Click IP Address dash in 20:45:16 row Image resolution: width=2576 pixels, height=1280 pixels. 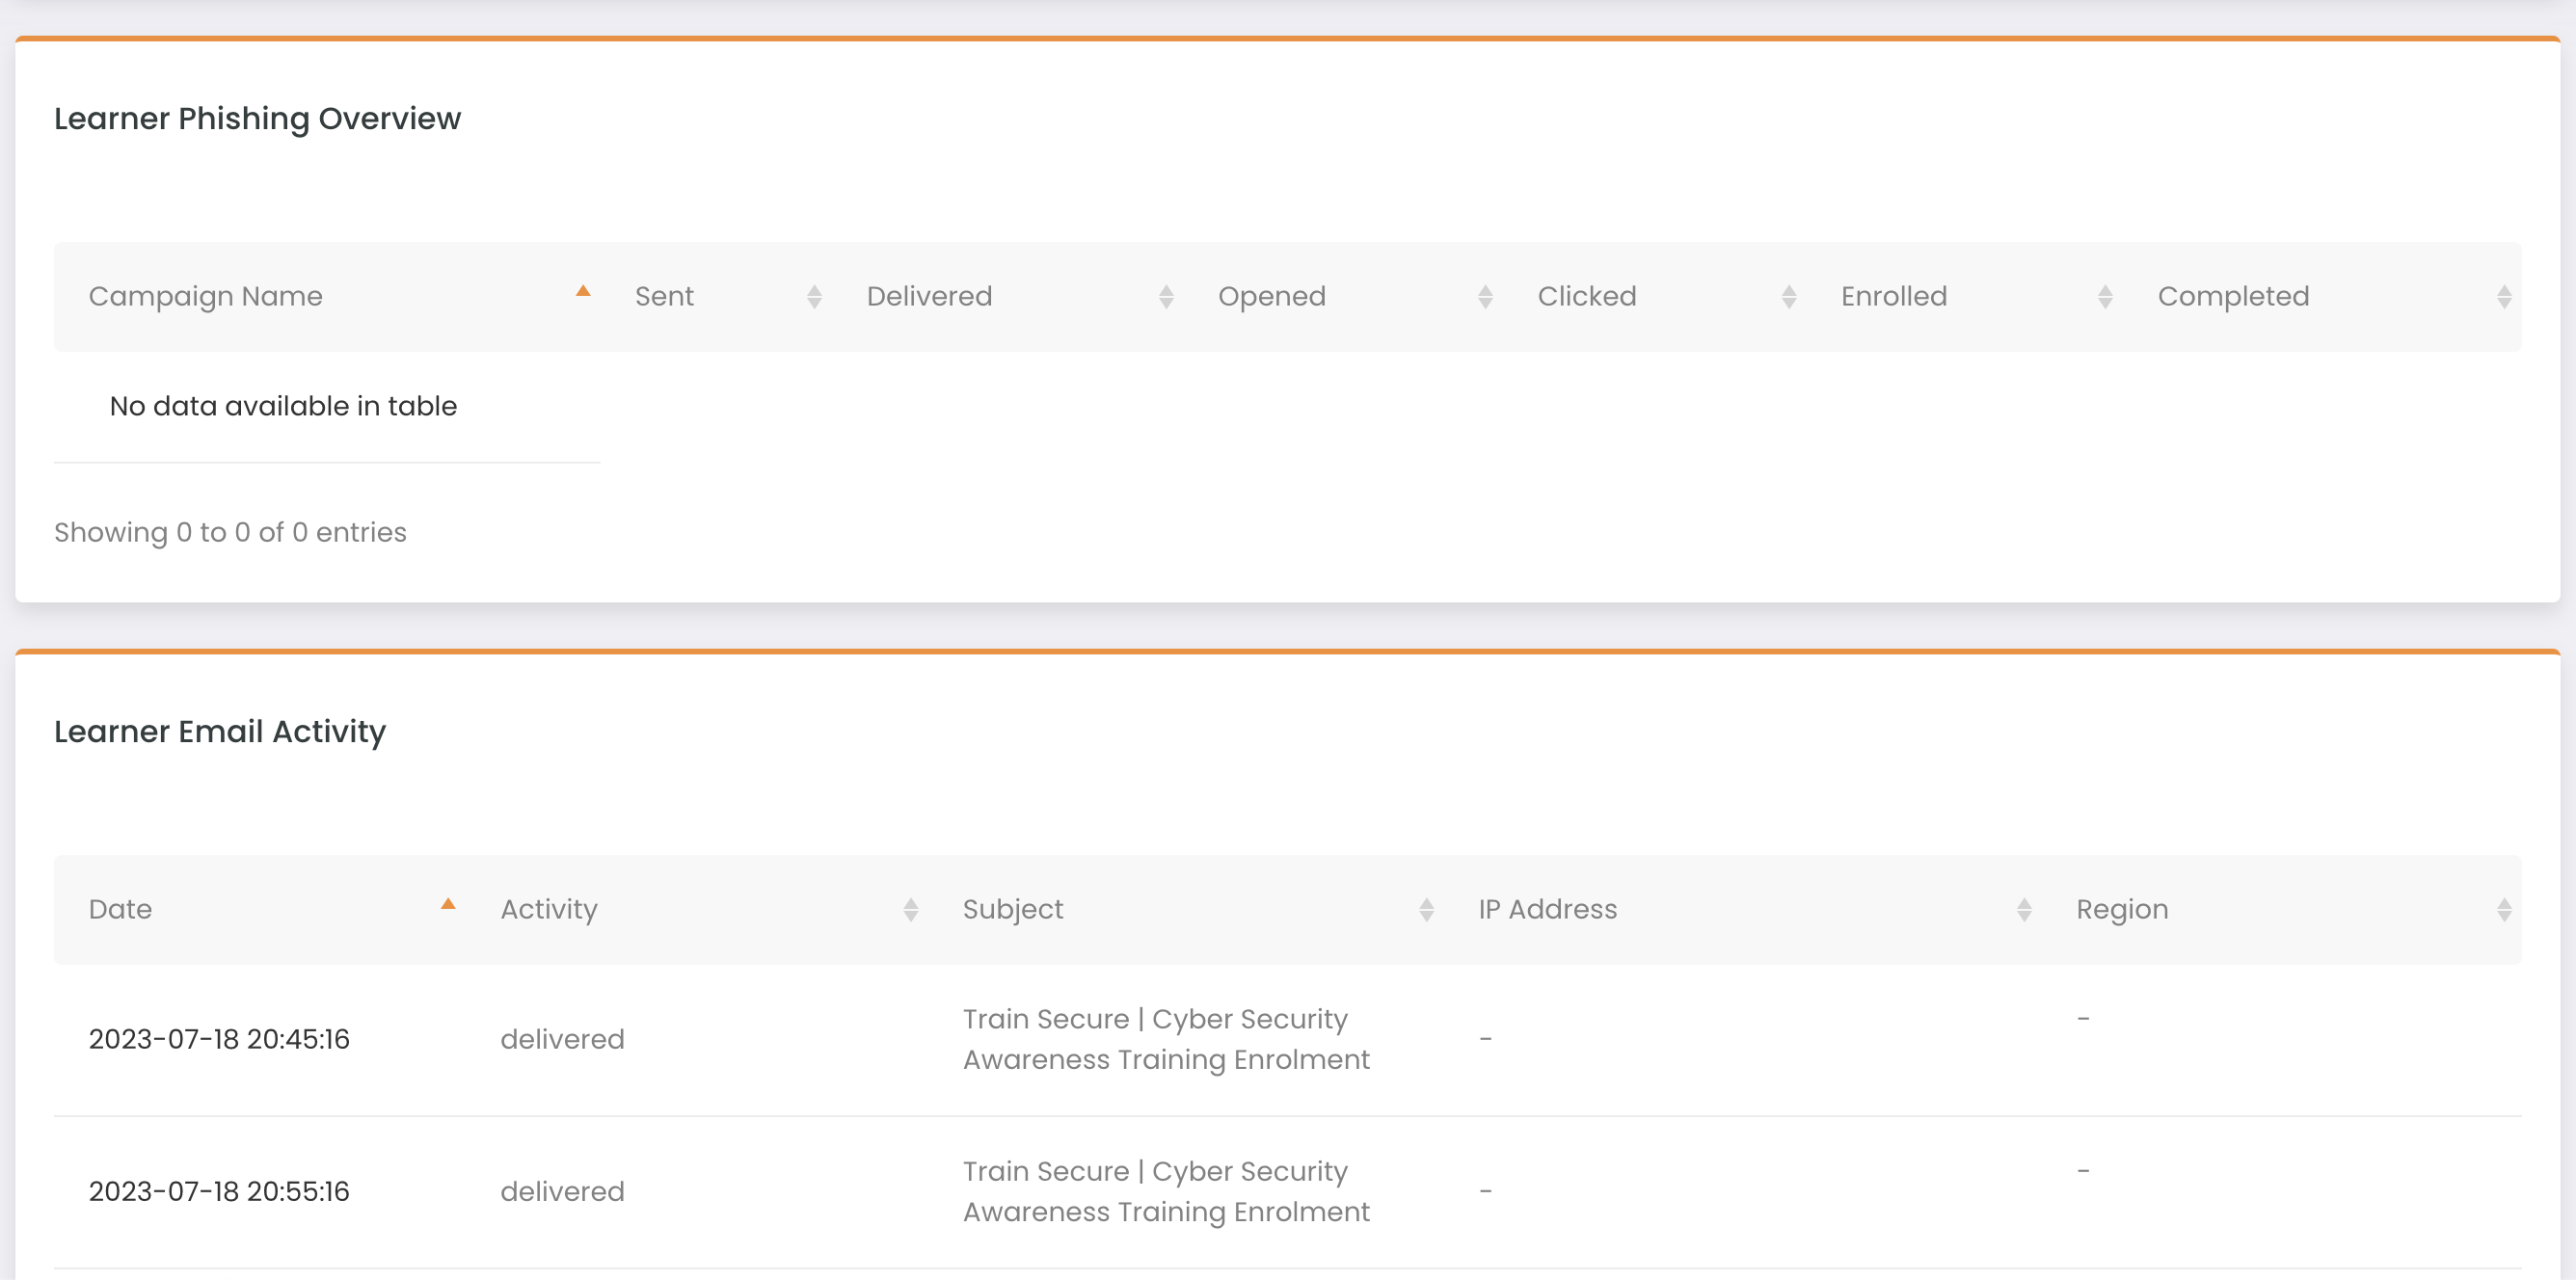[x=1485, y=1040]
